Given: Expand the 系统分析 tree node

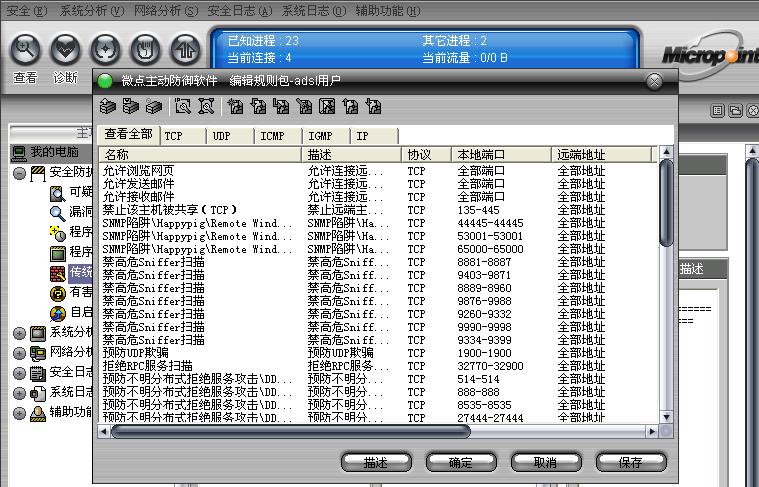Looking at the screenshot, I should click(19, 333).
